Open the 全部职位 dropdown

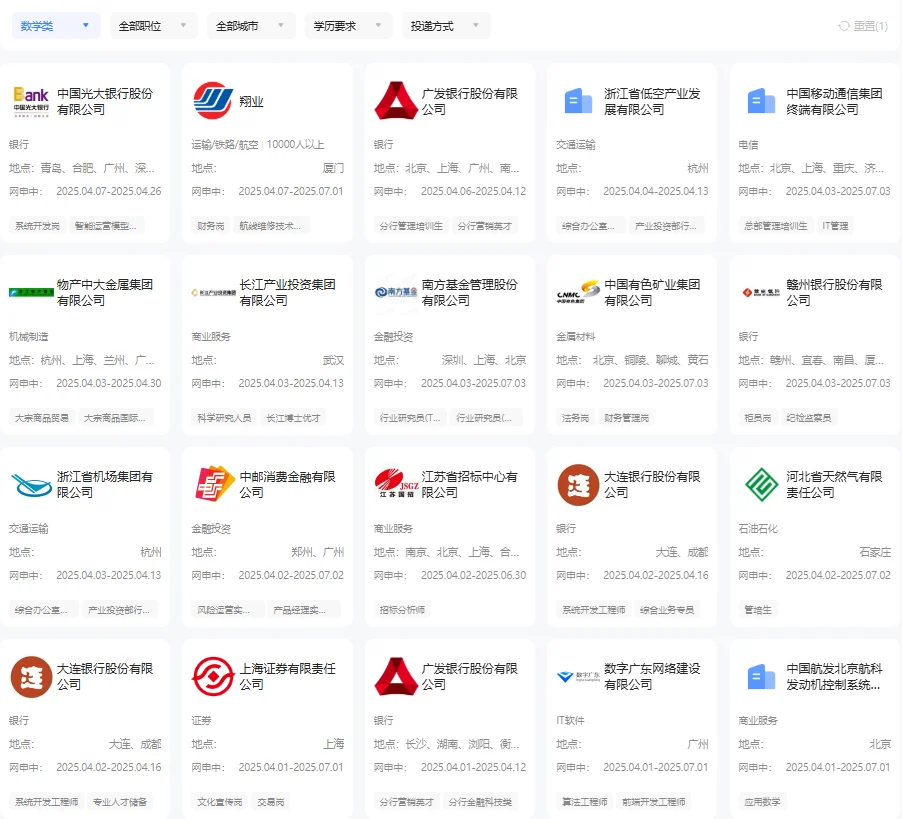(x=154, y=26)
